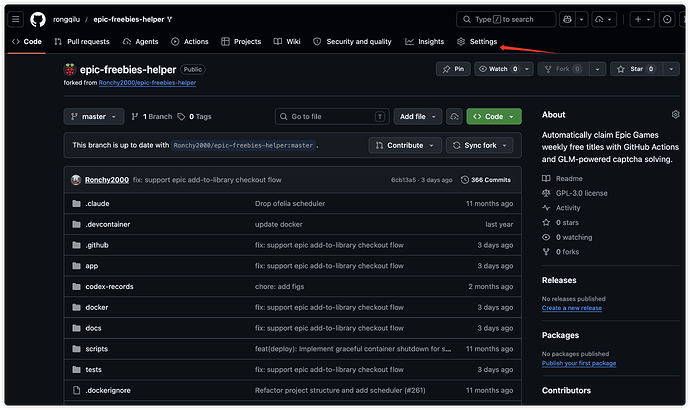
Task: Open the repository Settings tab
Action: (x=477, y=41)
